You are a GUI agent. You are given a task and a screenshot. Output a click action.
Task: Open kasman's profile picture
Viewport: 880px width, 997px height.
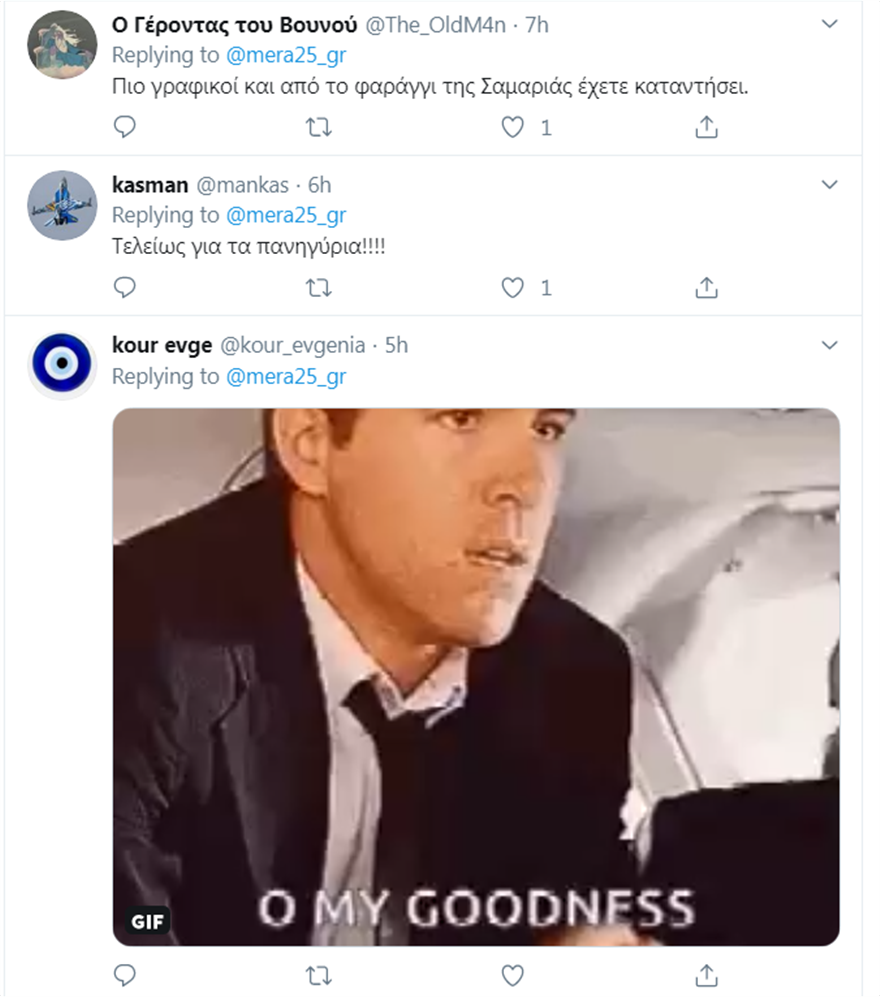coord(61,204)
